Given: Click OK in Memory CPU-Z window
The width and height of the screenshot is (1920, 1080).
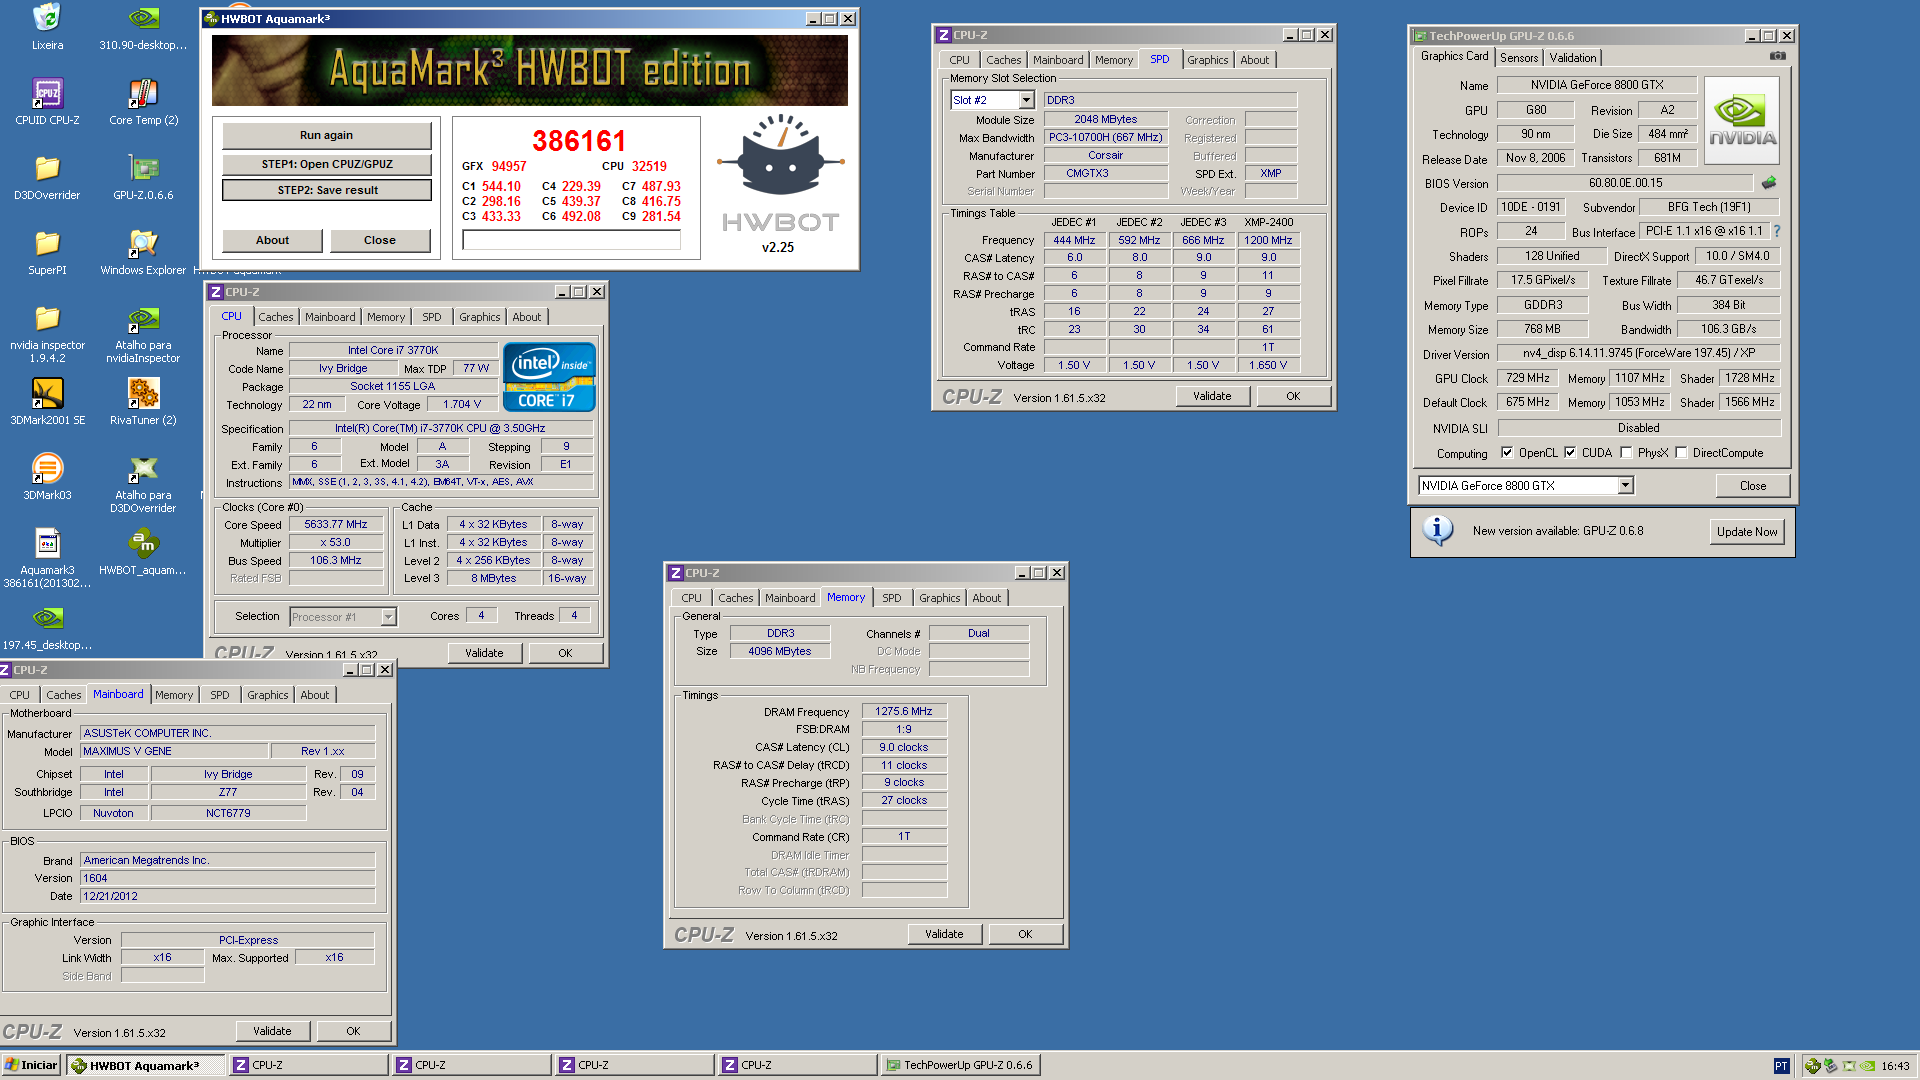Looking at the screenshot, I should (1025, 934).
